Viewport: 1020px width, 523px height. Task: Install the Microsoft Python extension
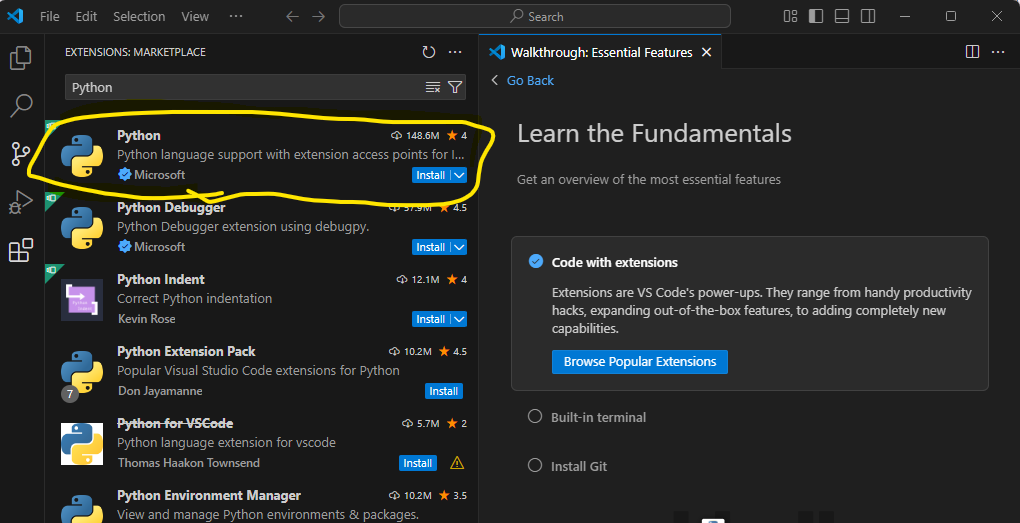[431, 175]
